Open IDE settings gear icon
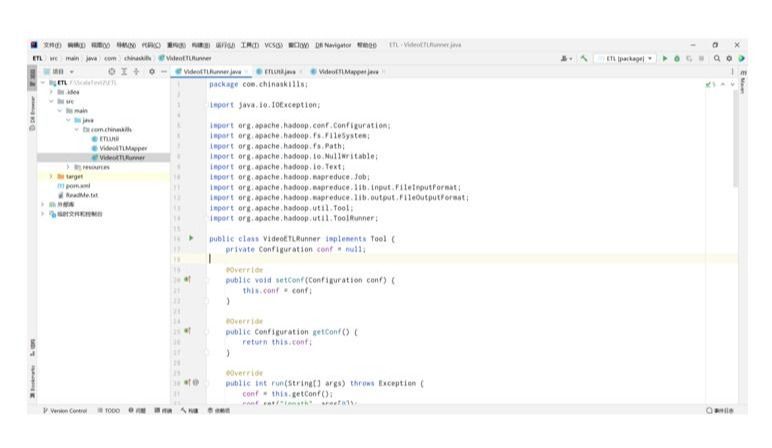 tap(729, 58)
